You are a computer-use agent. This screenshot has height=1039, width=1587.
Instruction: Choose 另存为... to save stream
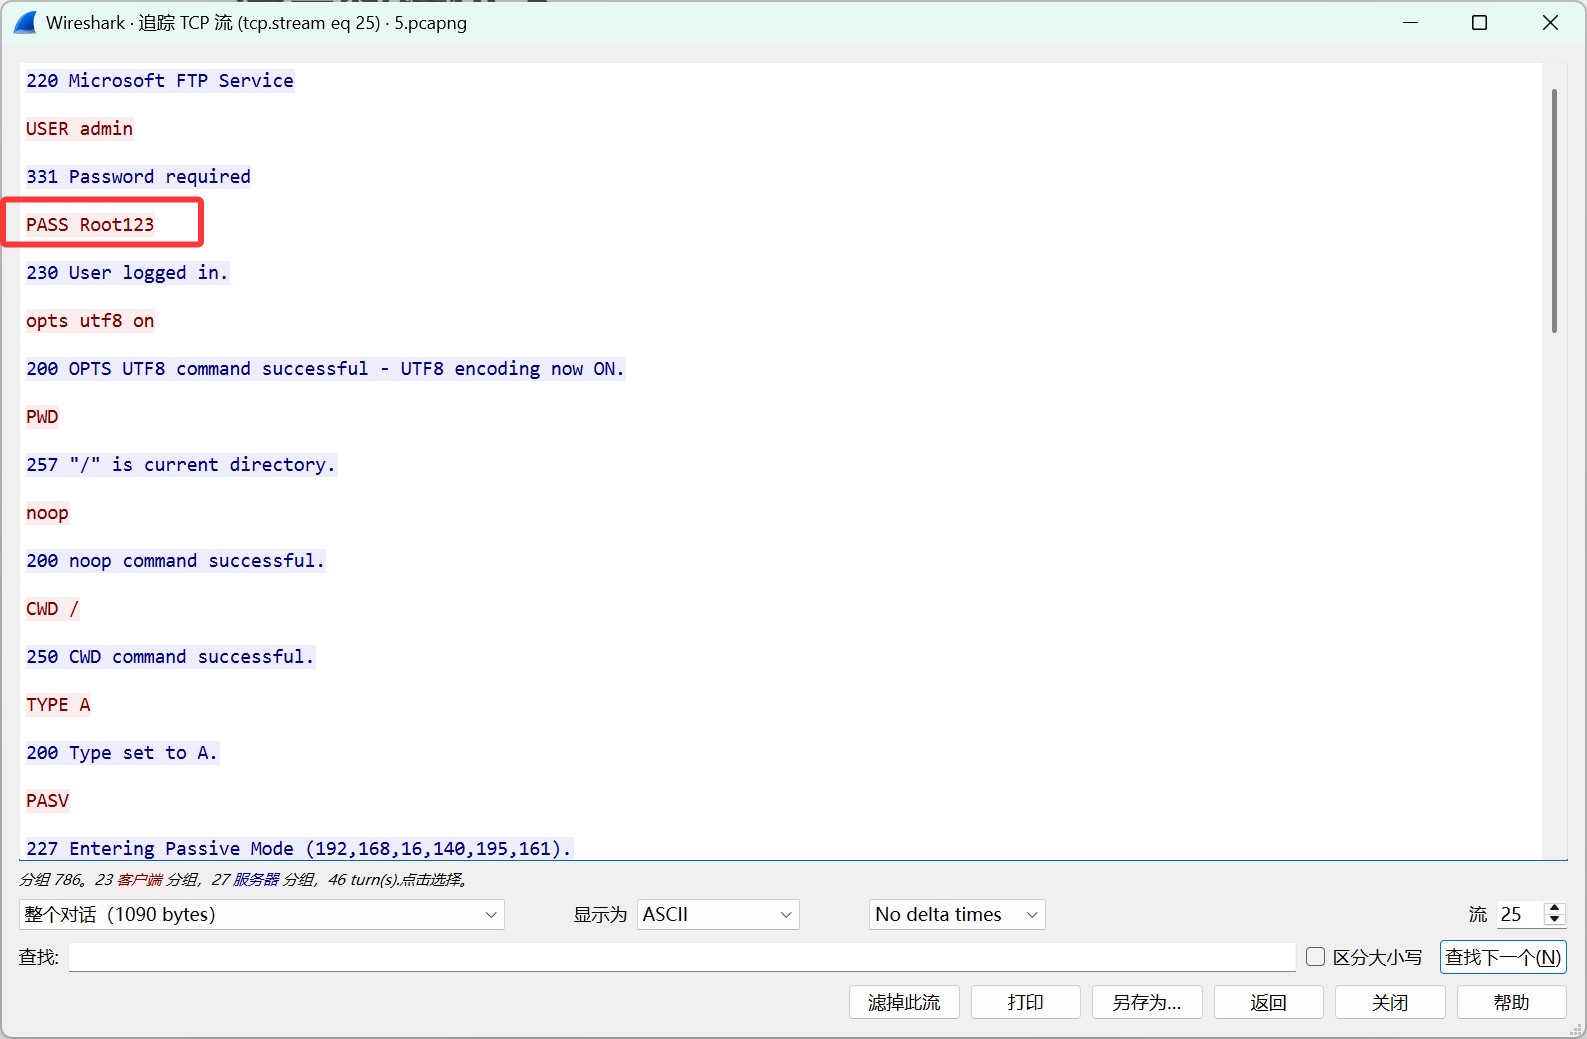[1146, 1002]
